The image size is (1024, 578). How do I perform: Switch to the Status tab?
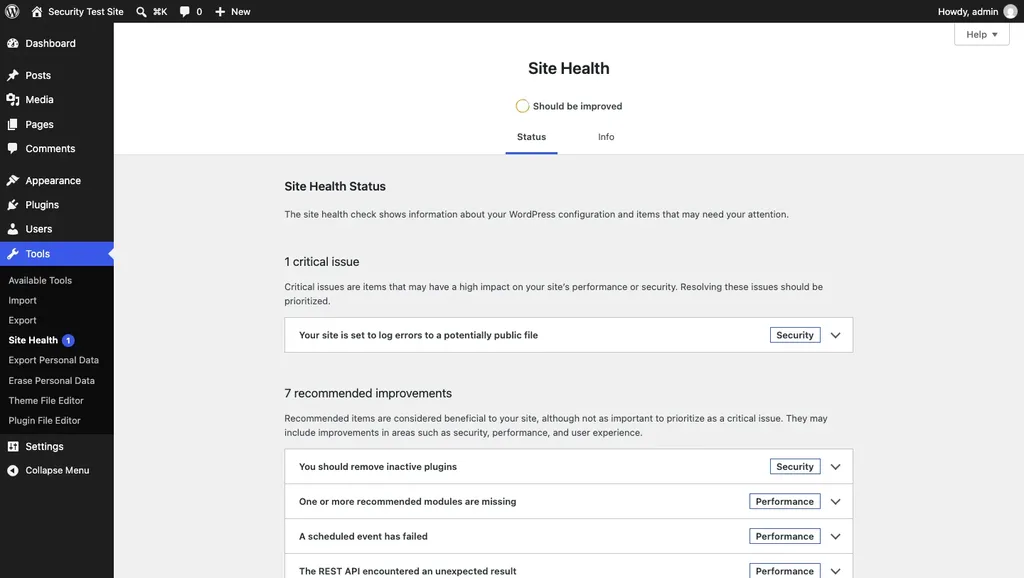tap(531, 136)
